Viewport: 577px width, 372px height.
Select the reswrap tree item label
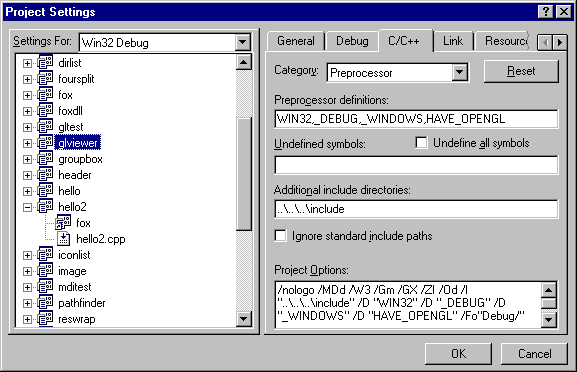click(77, 319)
